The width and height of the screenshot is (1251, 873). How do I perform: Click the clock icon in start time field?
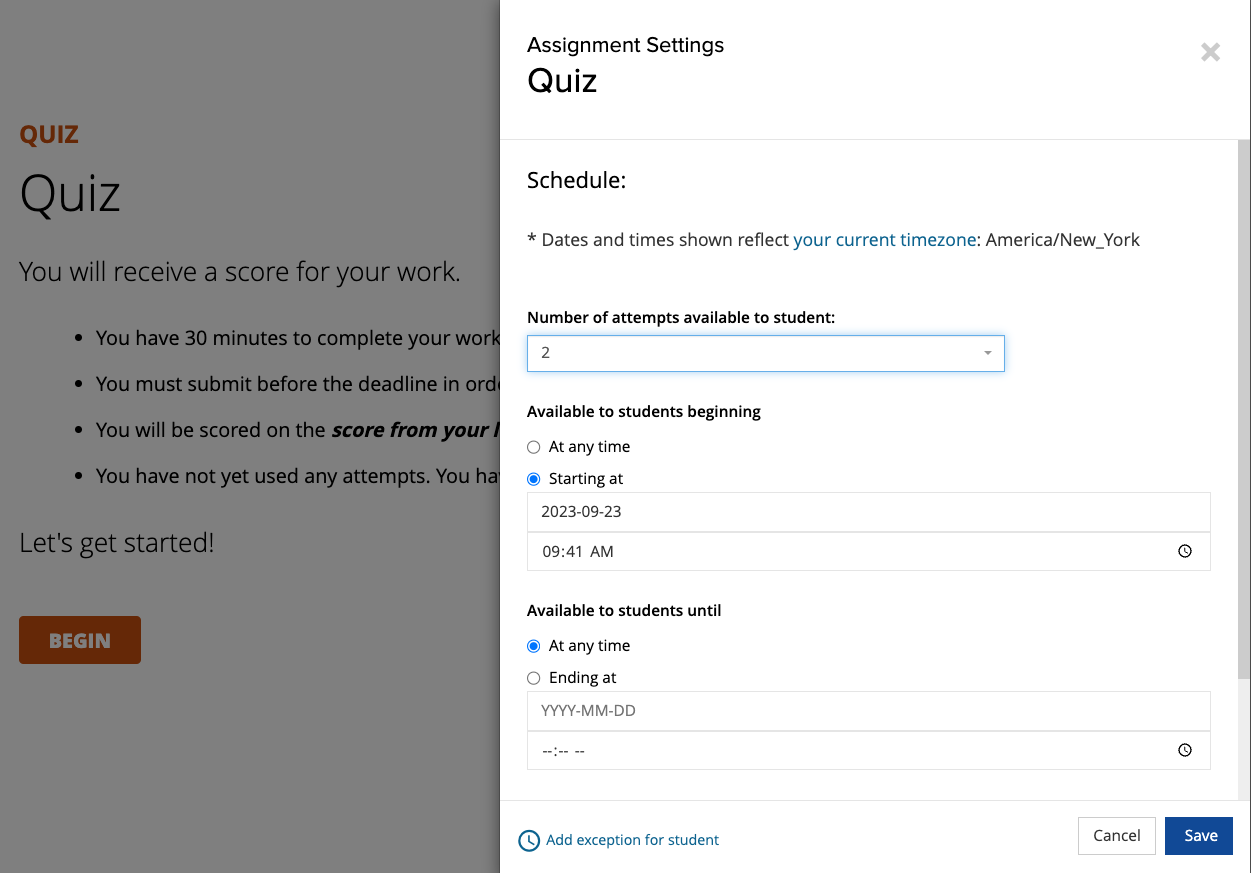pyautogui.click(x=1185, y=551)
